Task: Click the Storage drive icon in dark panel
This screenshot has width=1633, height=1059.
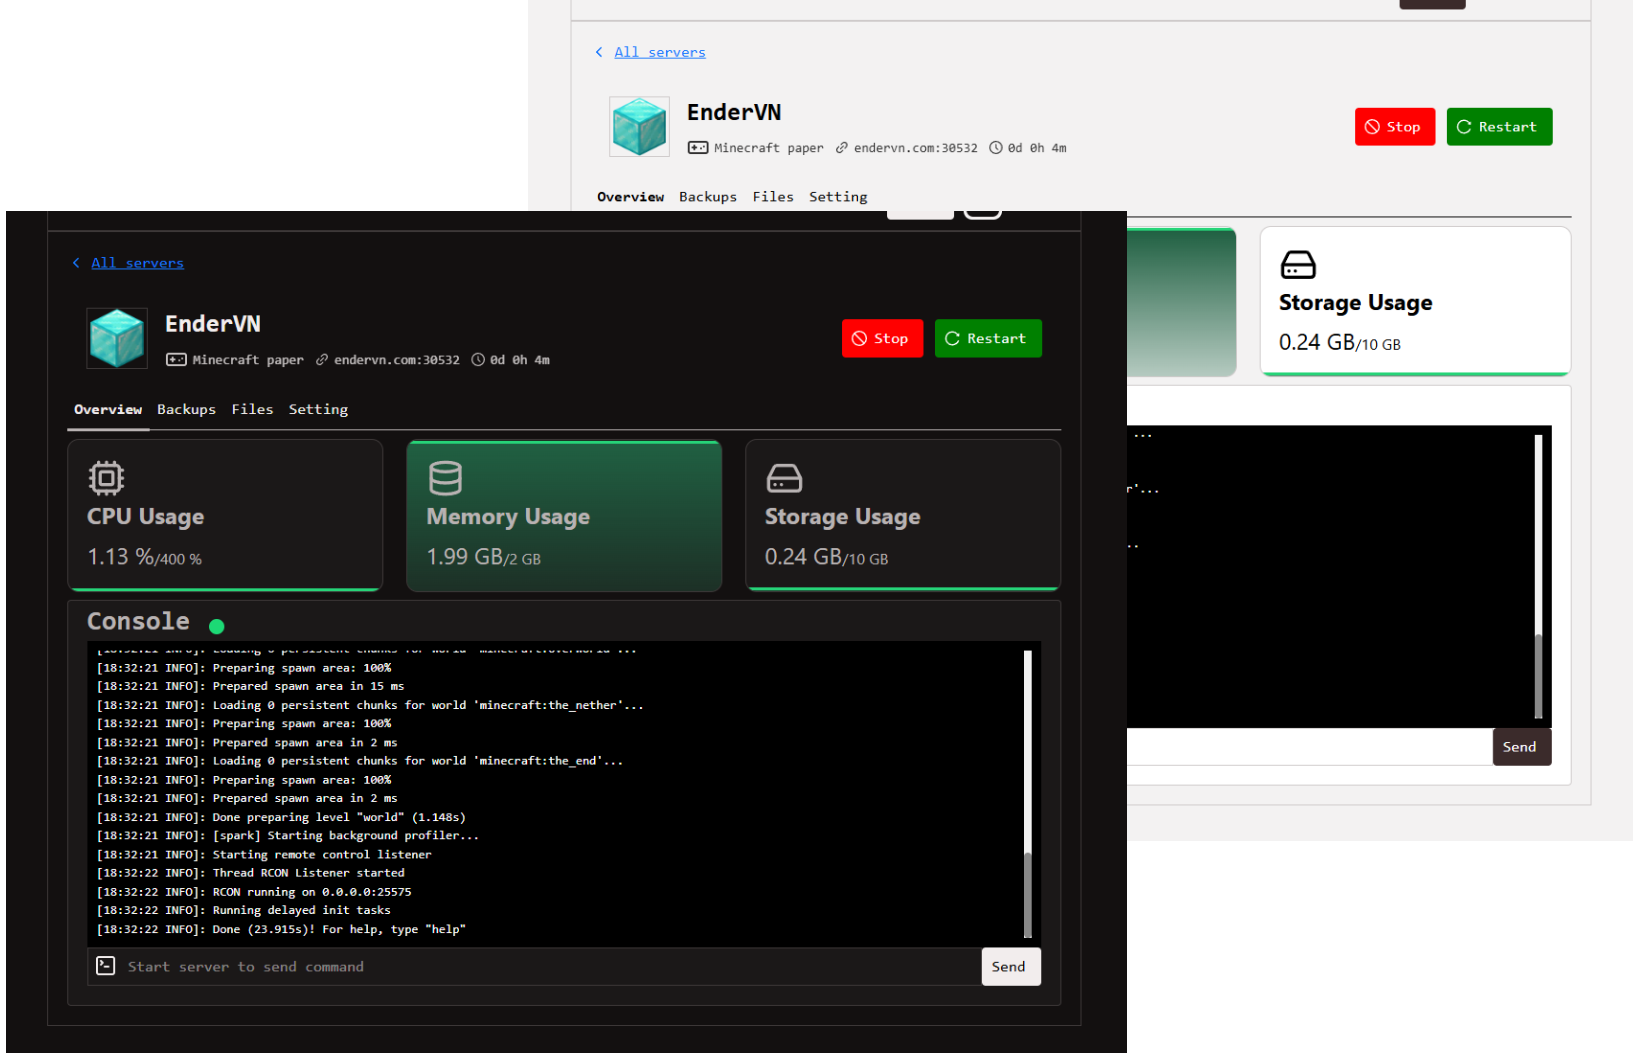Action: point(784,479)
